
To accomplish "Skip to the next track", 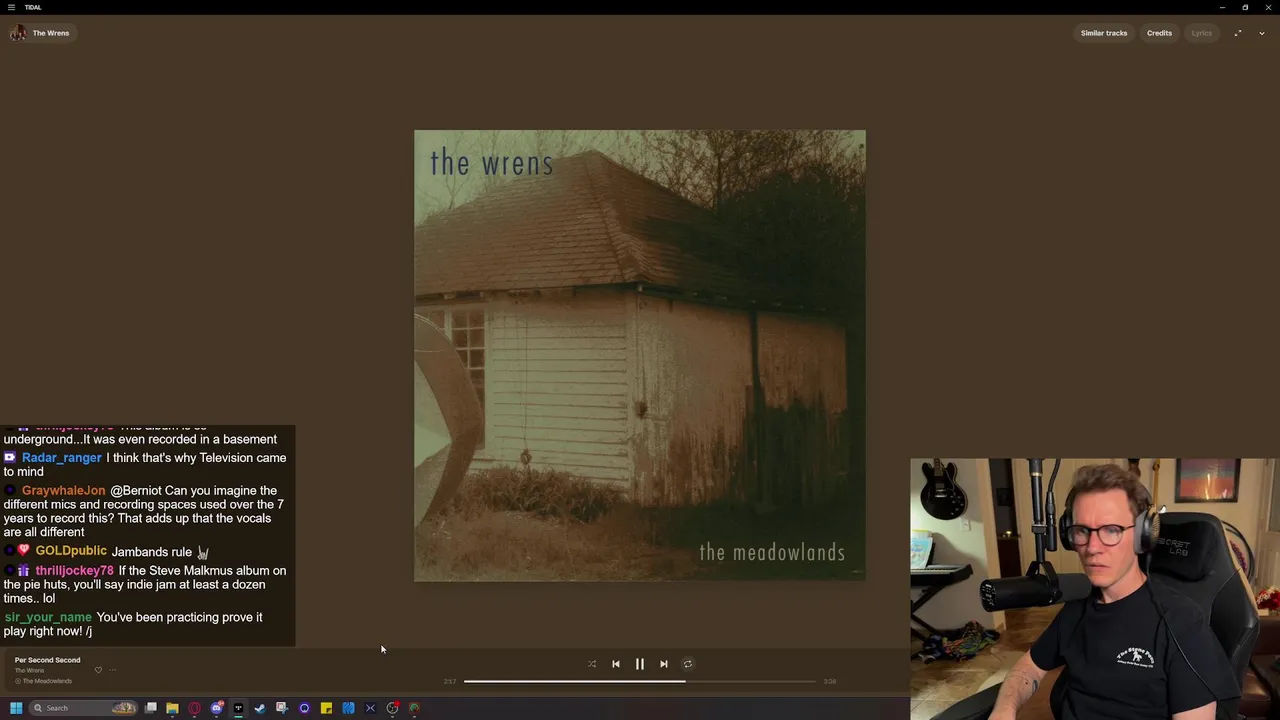I will coord(664,664).
